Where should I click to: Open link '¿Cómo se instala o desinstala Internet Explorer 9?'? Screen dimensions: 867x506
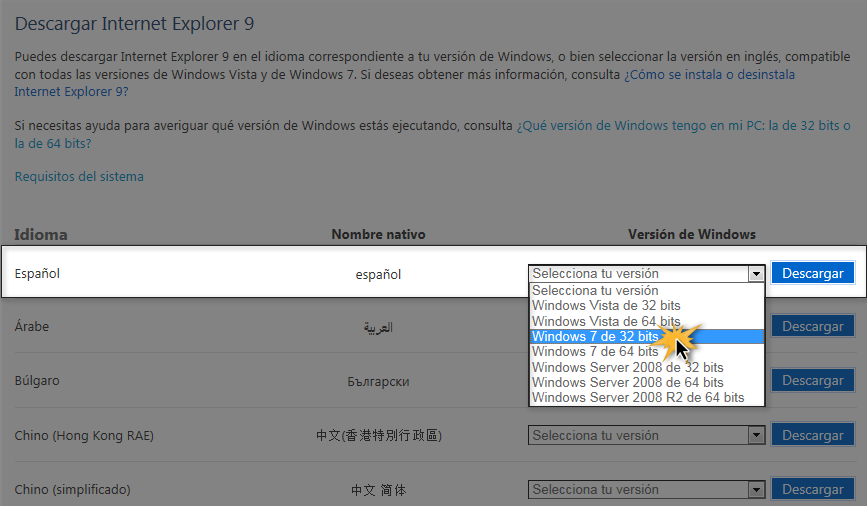[x=709, y=75]
